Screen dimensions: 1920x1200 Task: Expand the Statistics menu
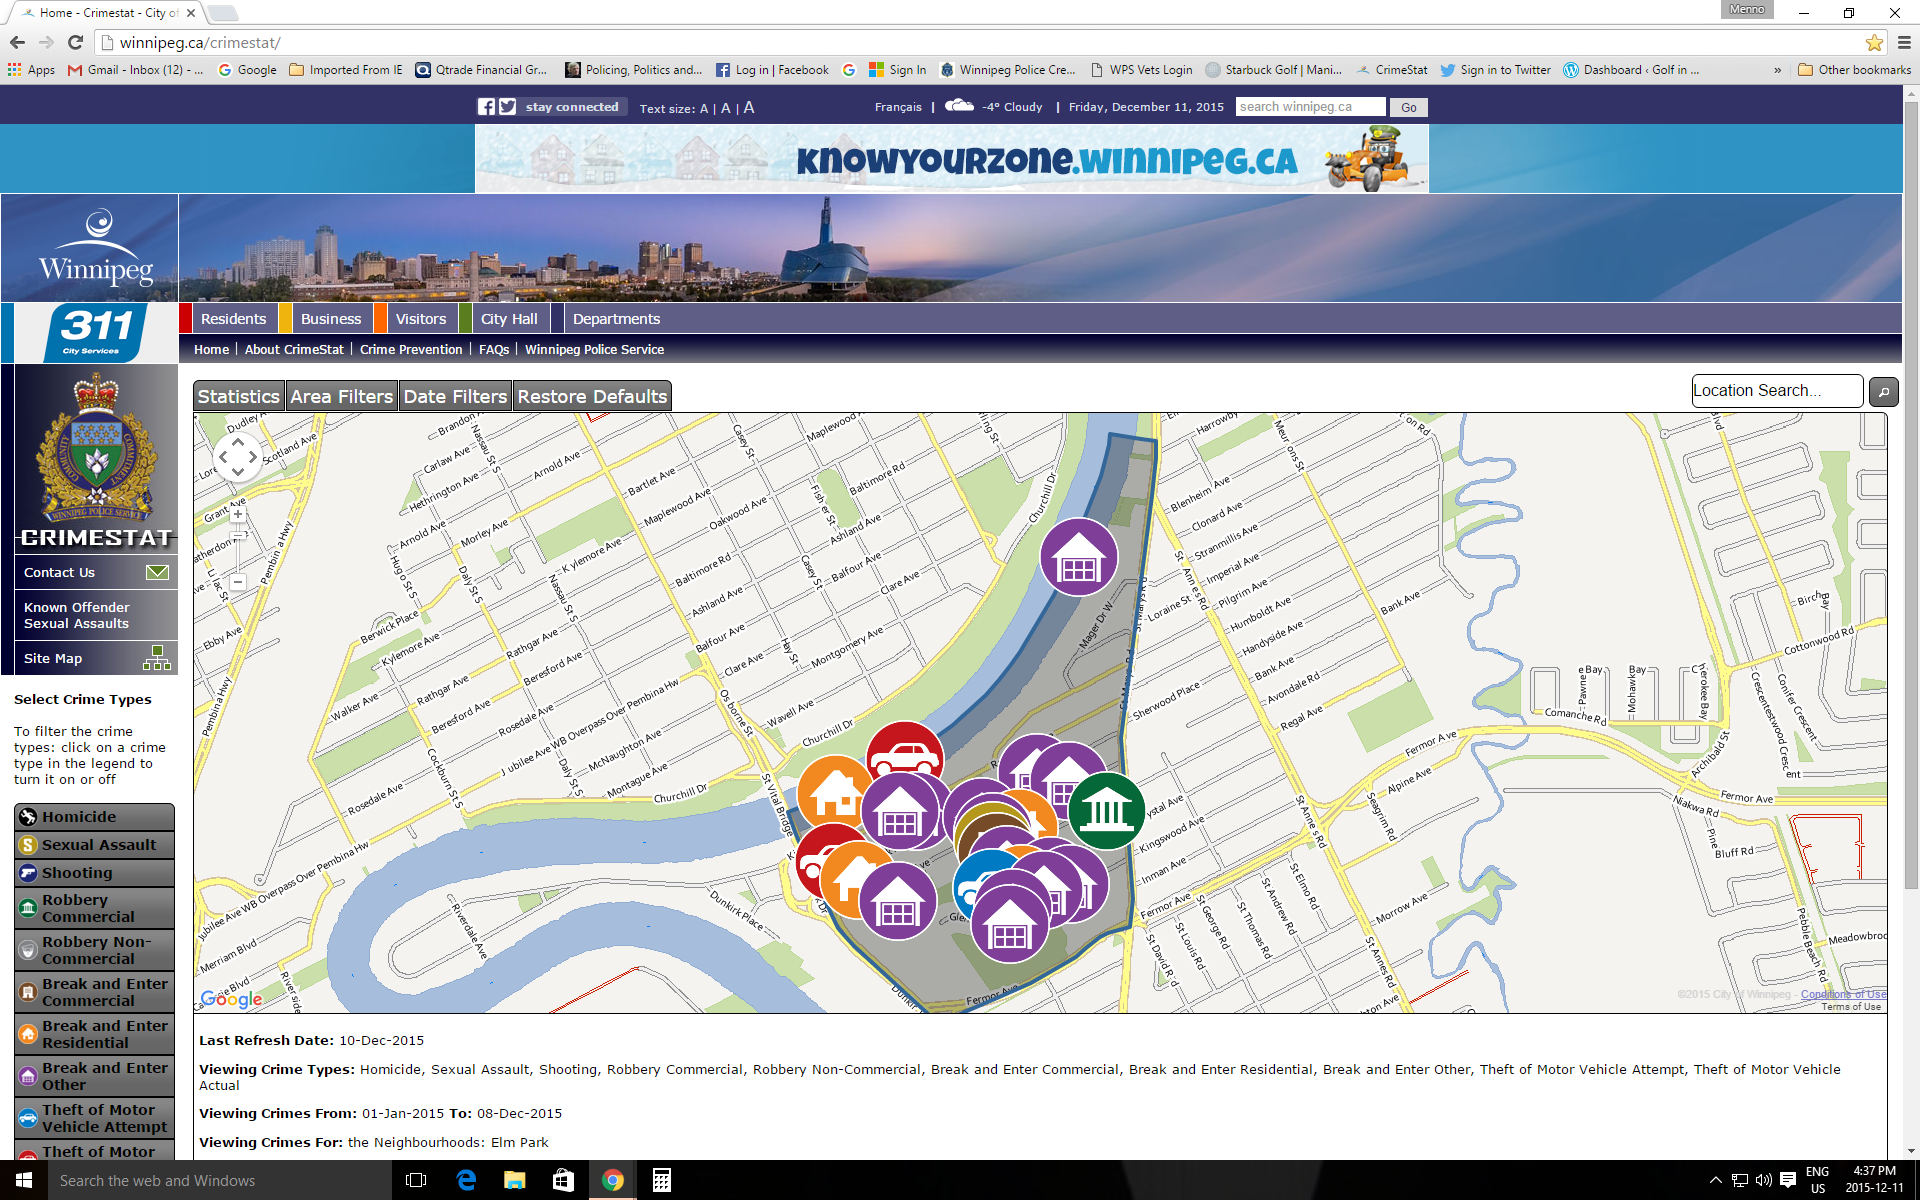click(239, 397)
